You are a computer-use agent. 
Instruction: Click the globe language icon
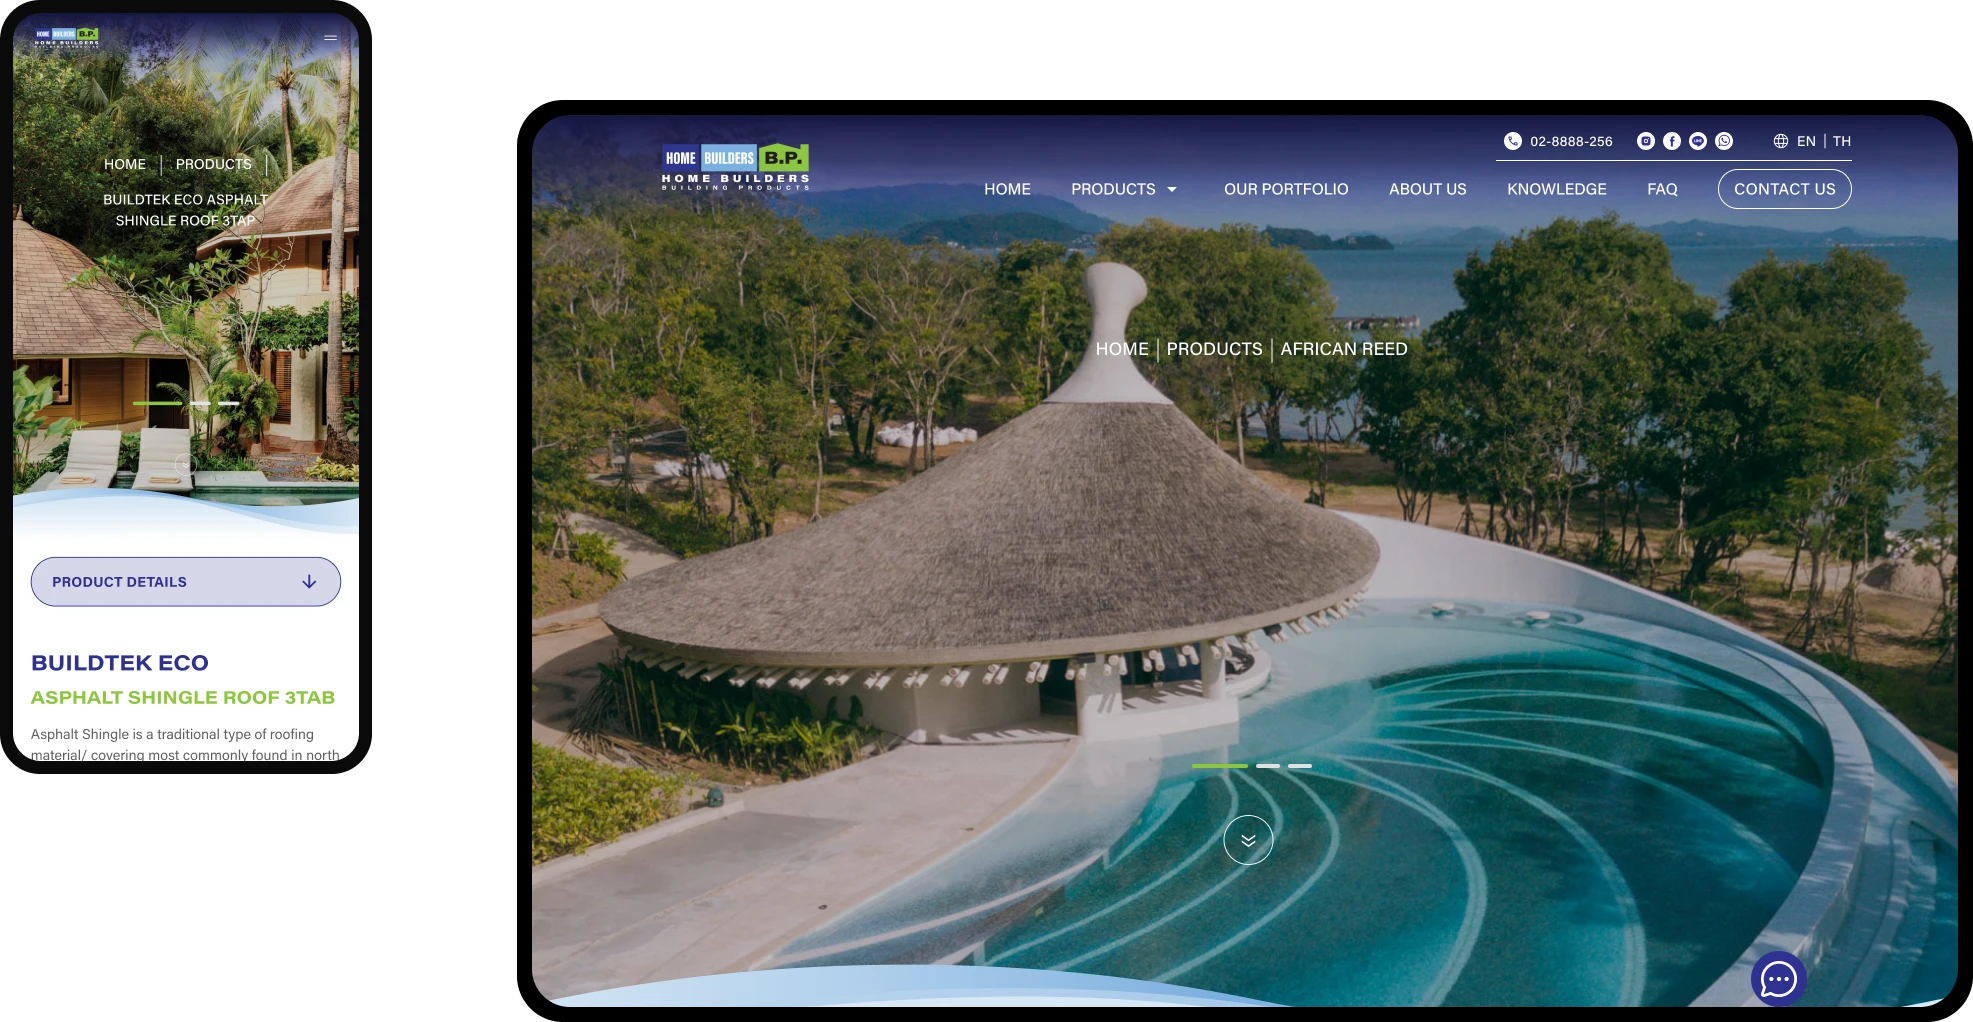pos(1781,141)
